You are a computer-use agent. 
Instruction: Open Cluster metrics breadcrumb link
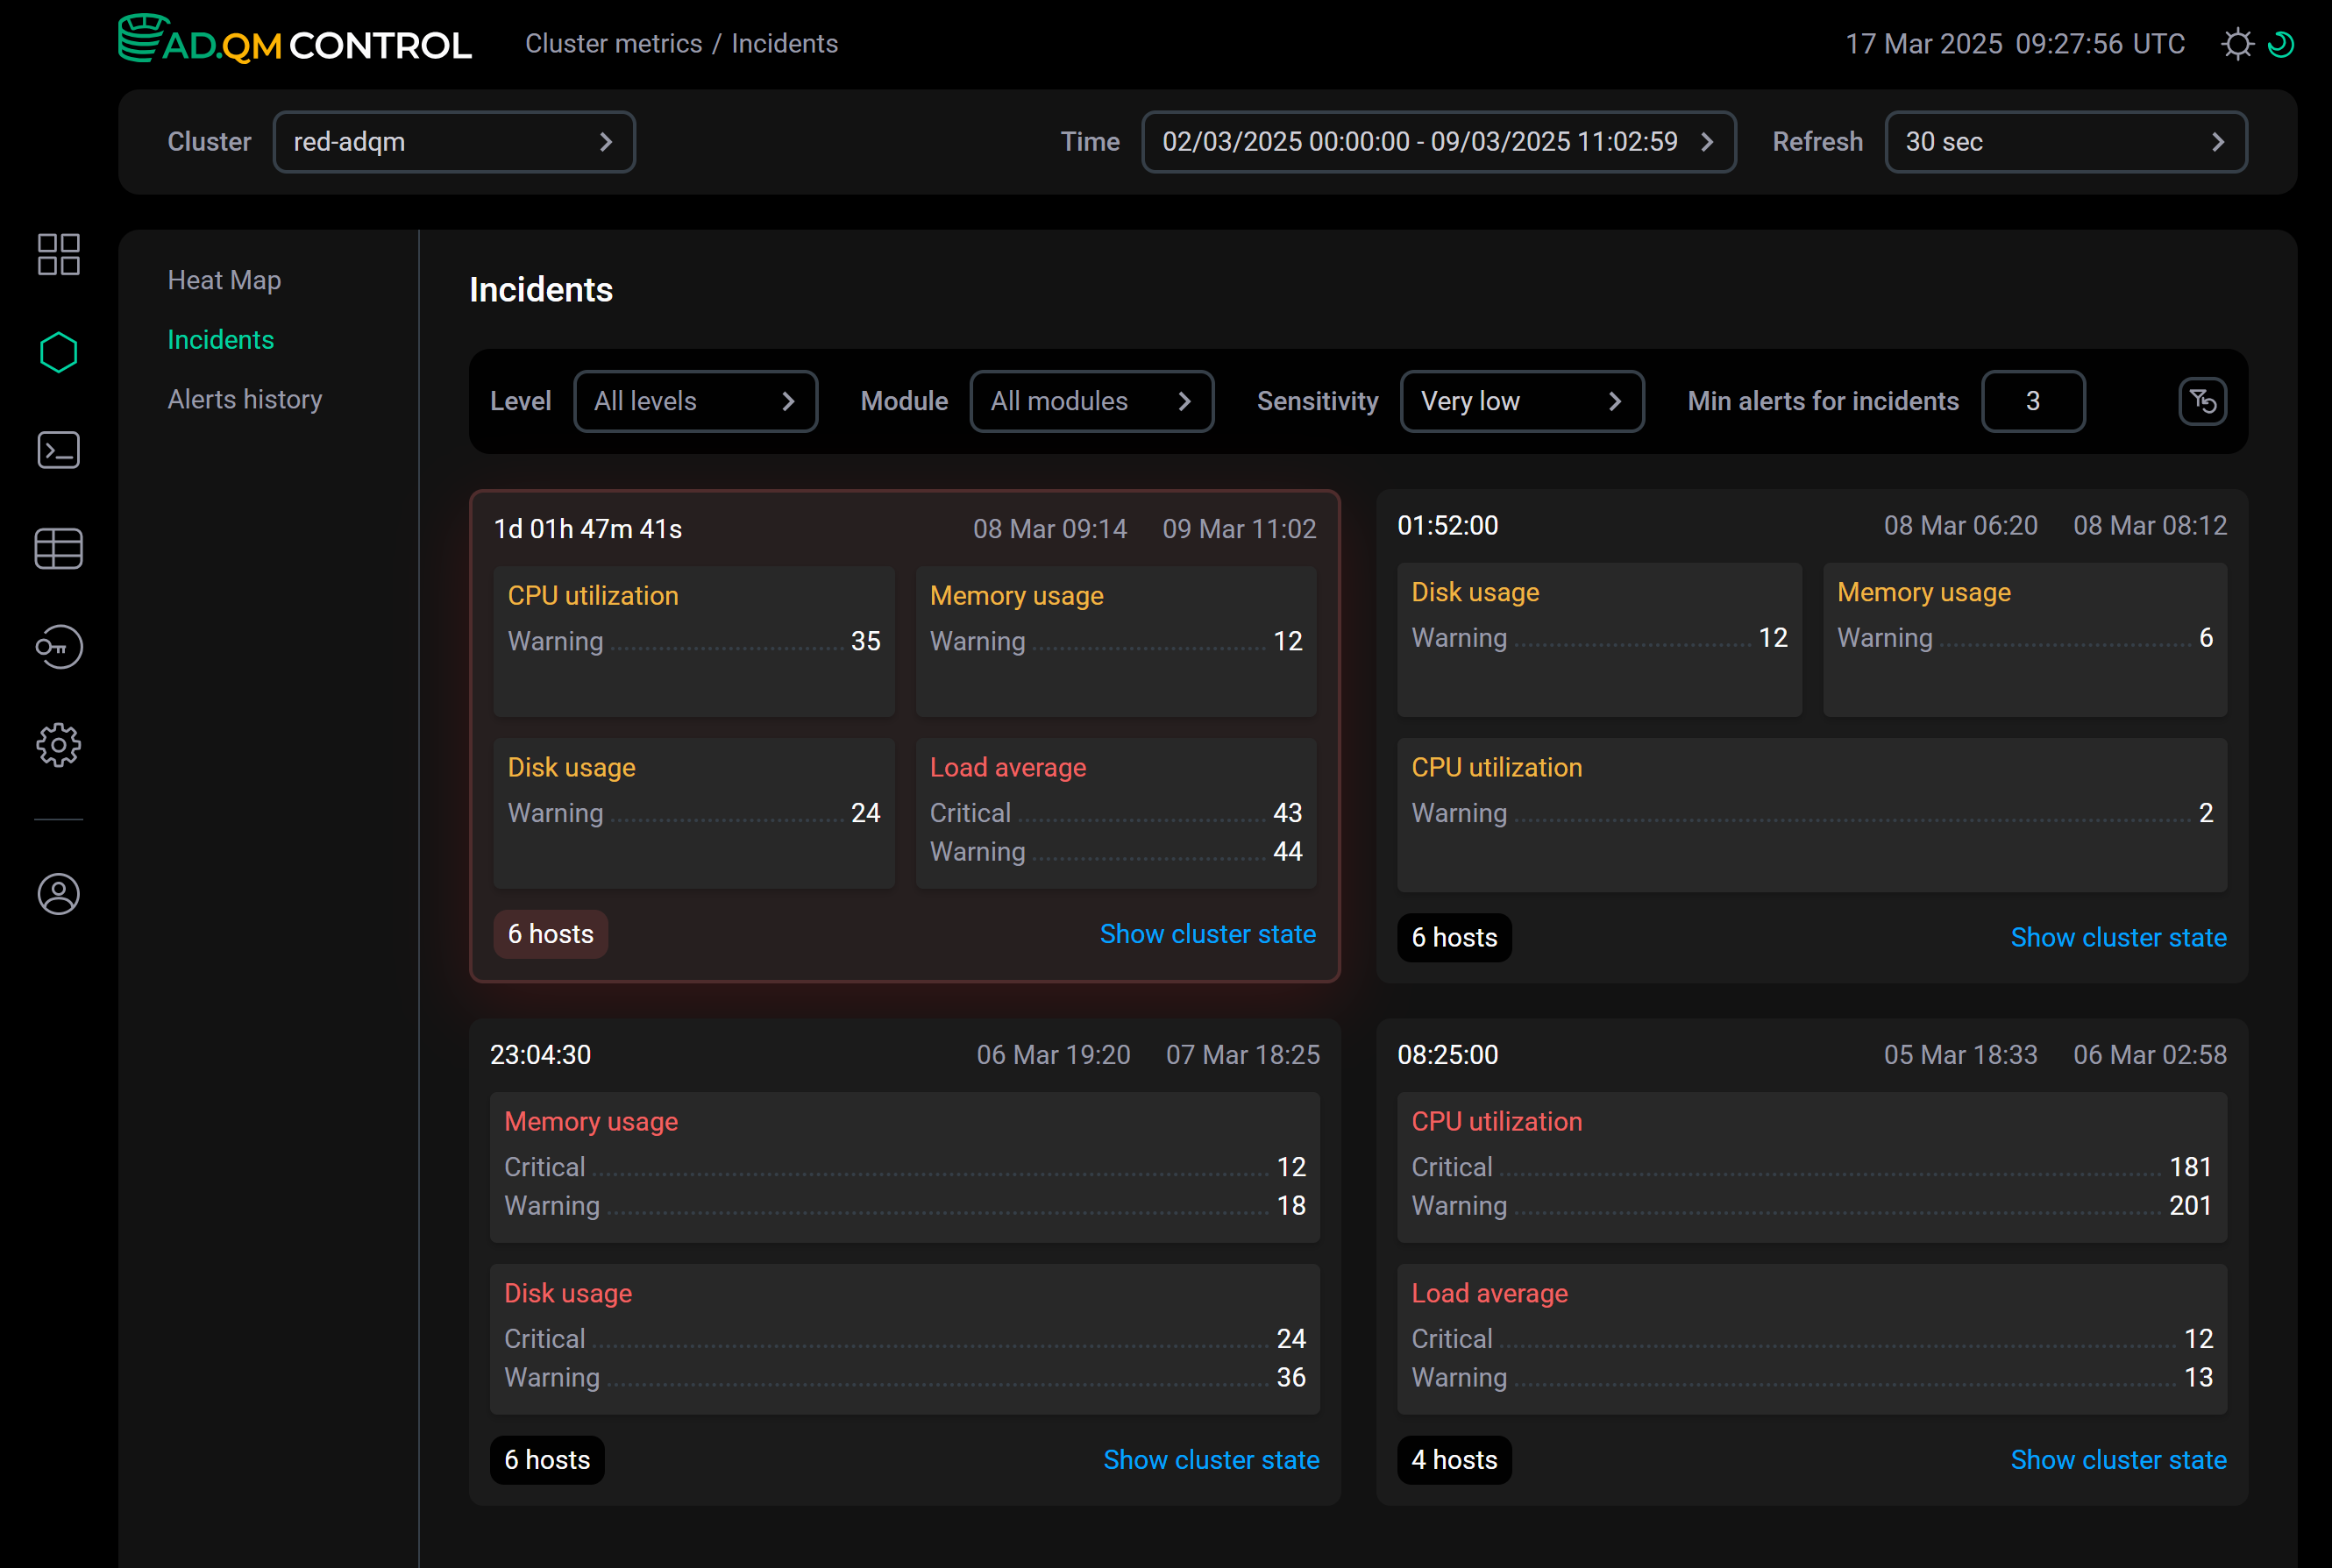point(613,43)
